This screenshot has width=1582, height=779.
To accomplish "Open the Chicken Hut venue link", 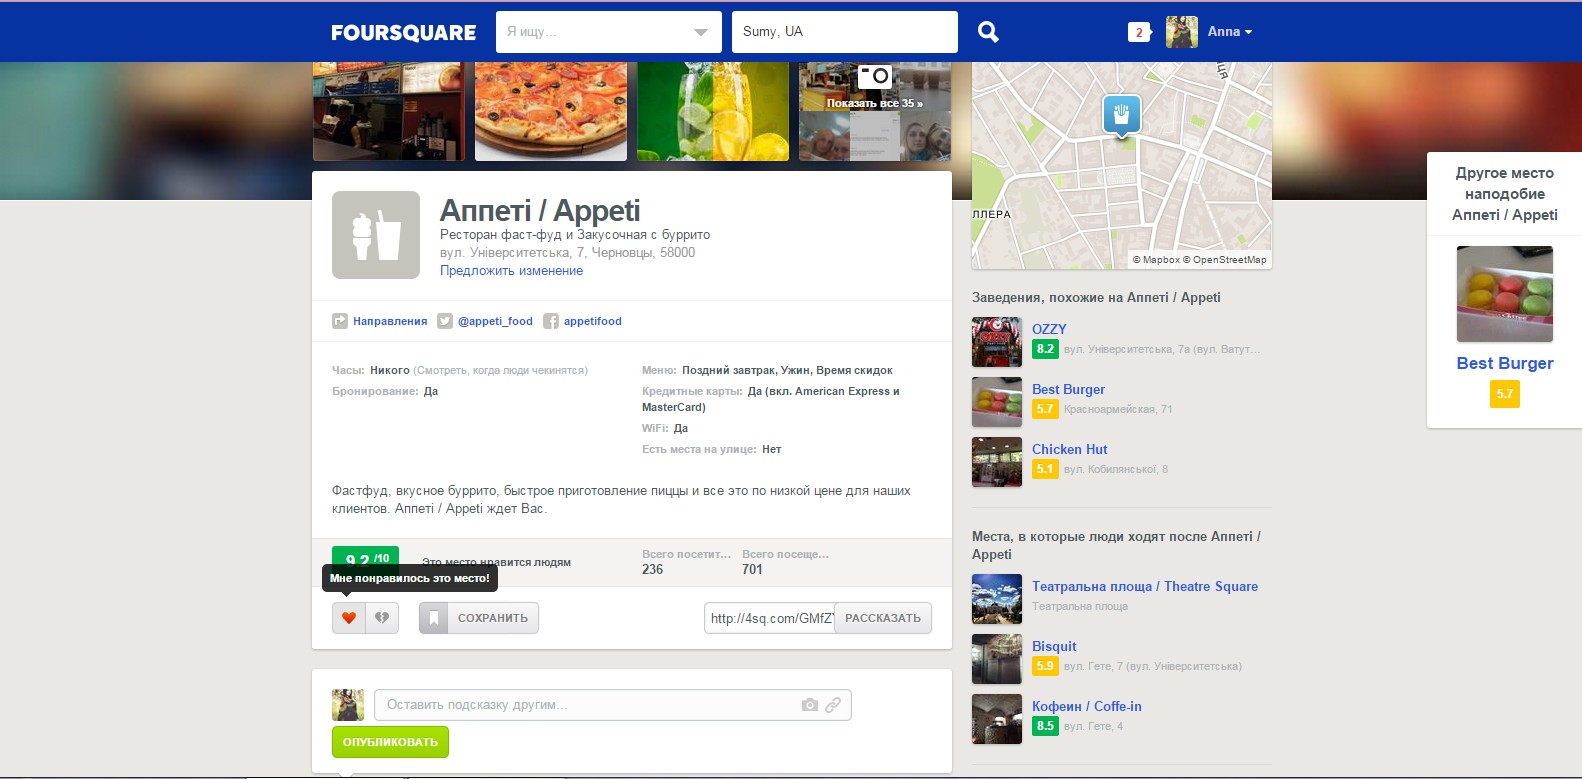I will (1069, 449).
